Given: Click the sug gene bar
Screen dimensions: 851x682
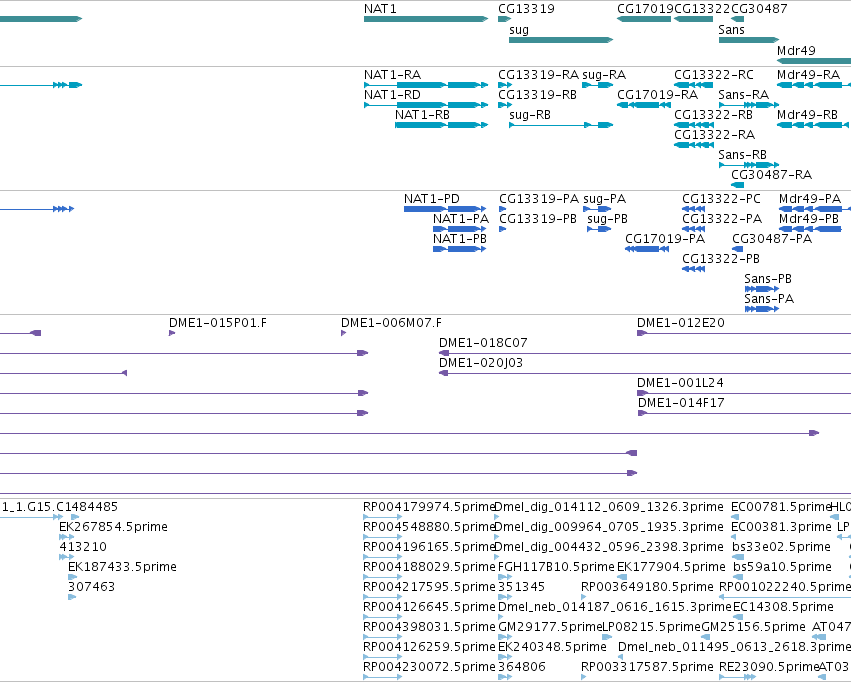Looking at the screenshot, I should (561, 40).
